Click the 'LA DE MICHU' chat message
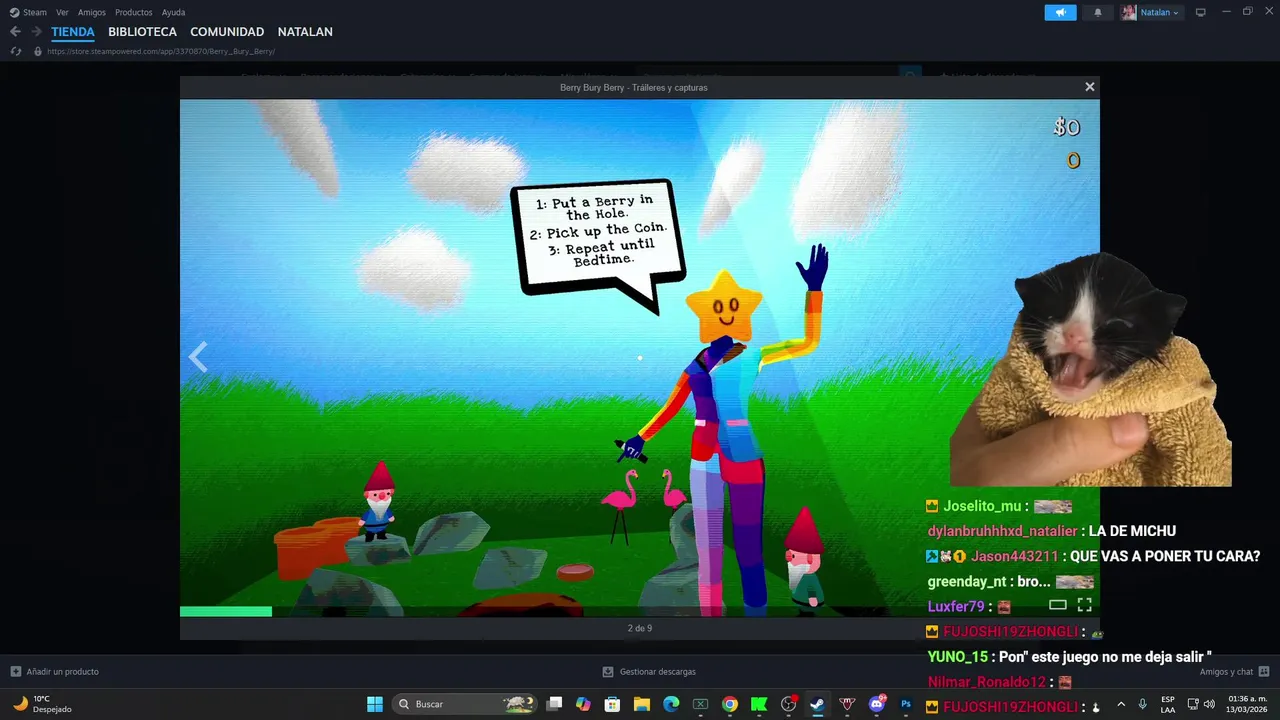This screenshot has height=720, width=1280. click(x=1133, y=531)
